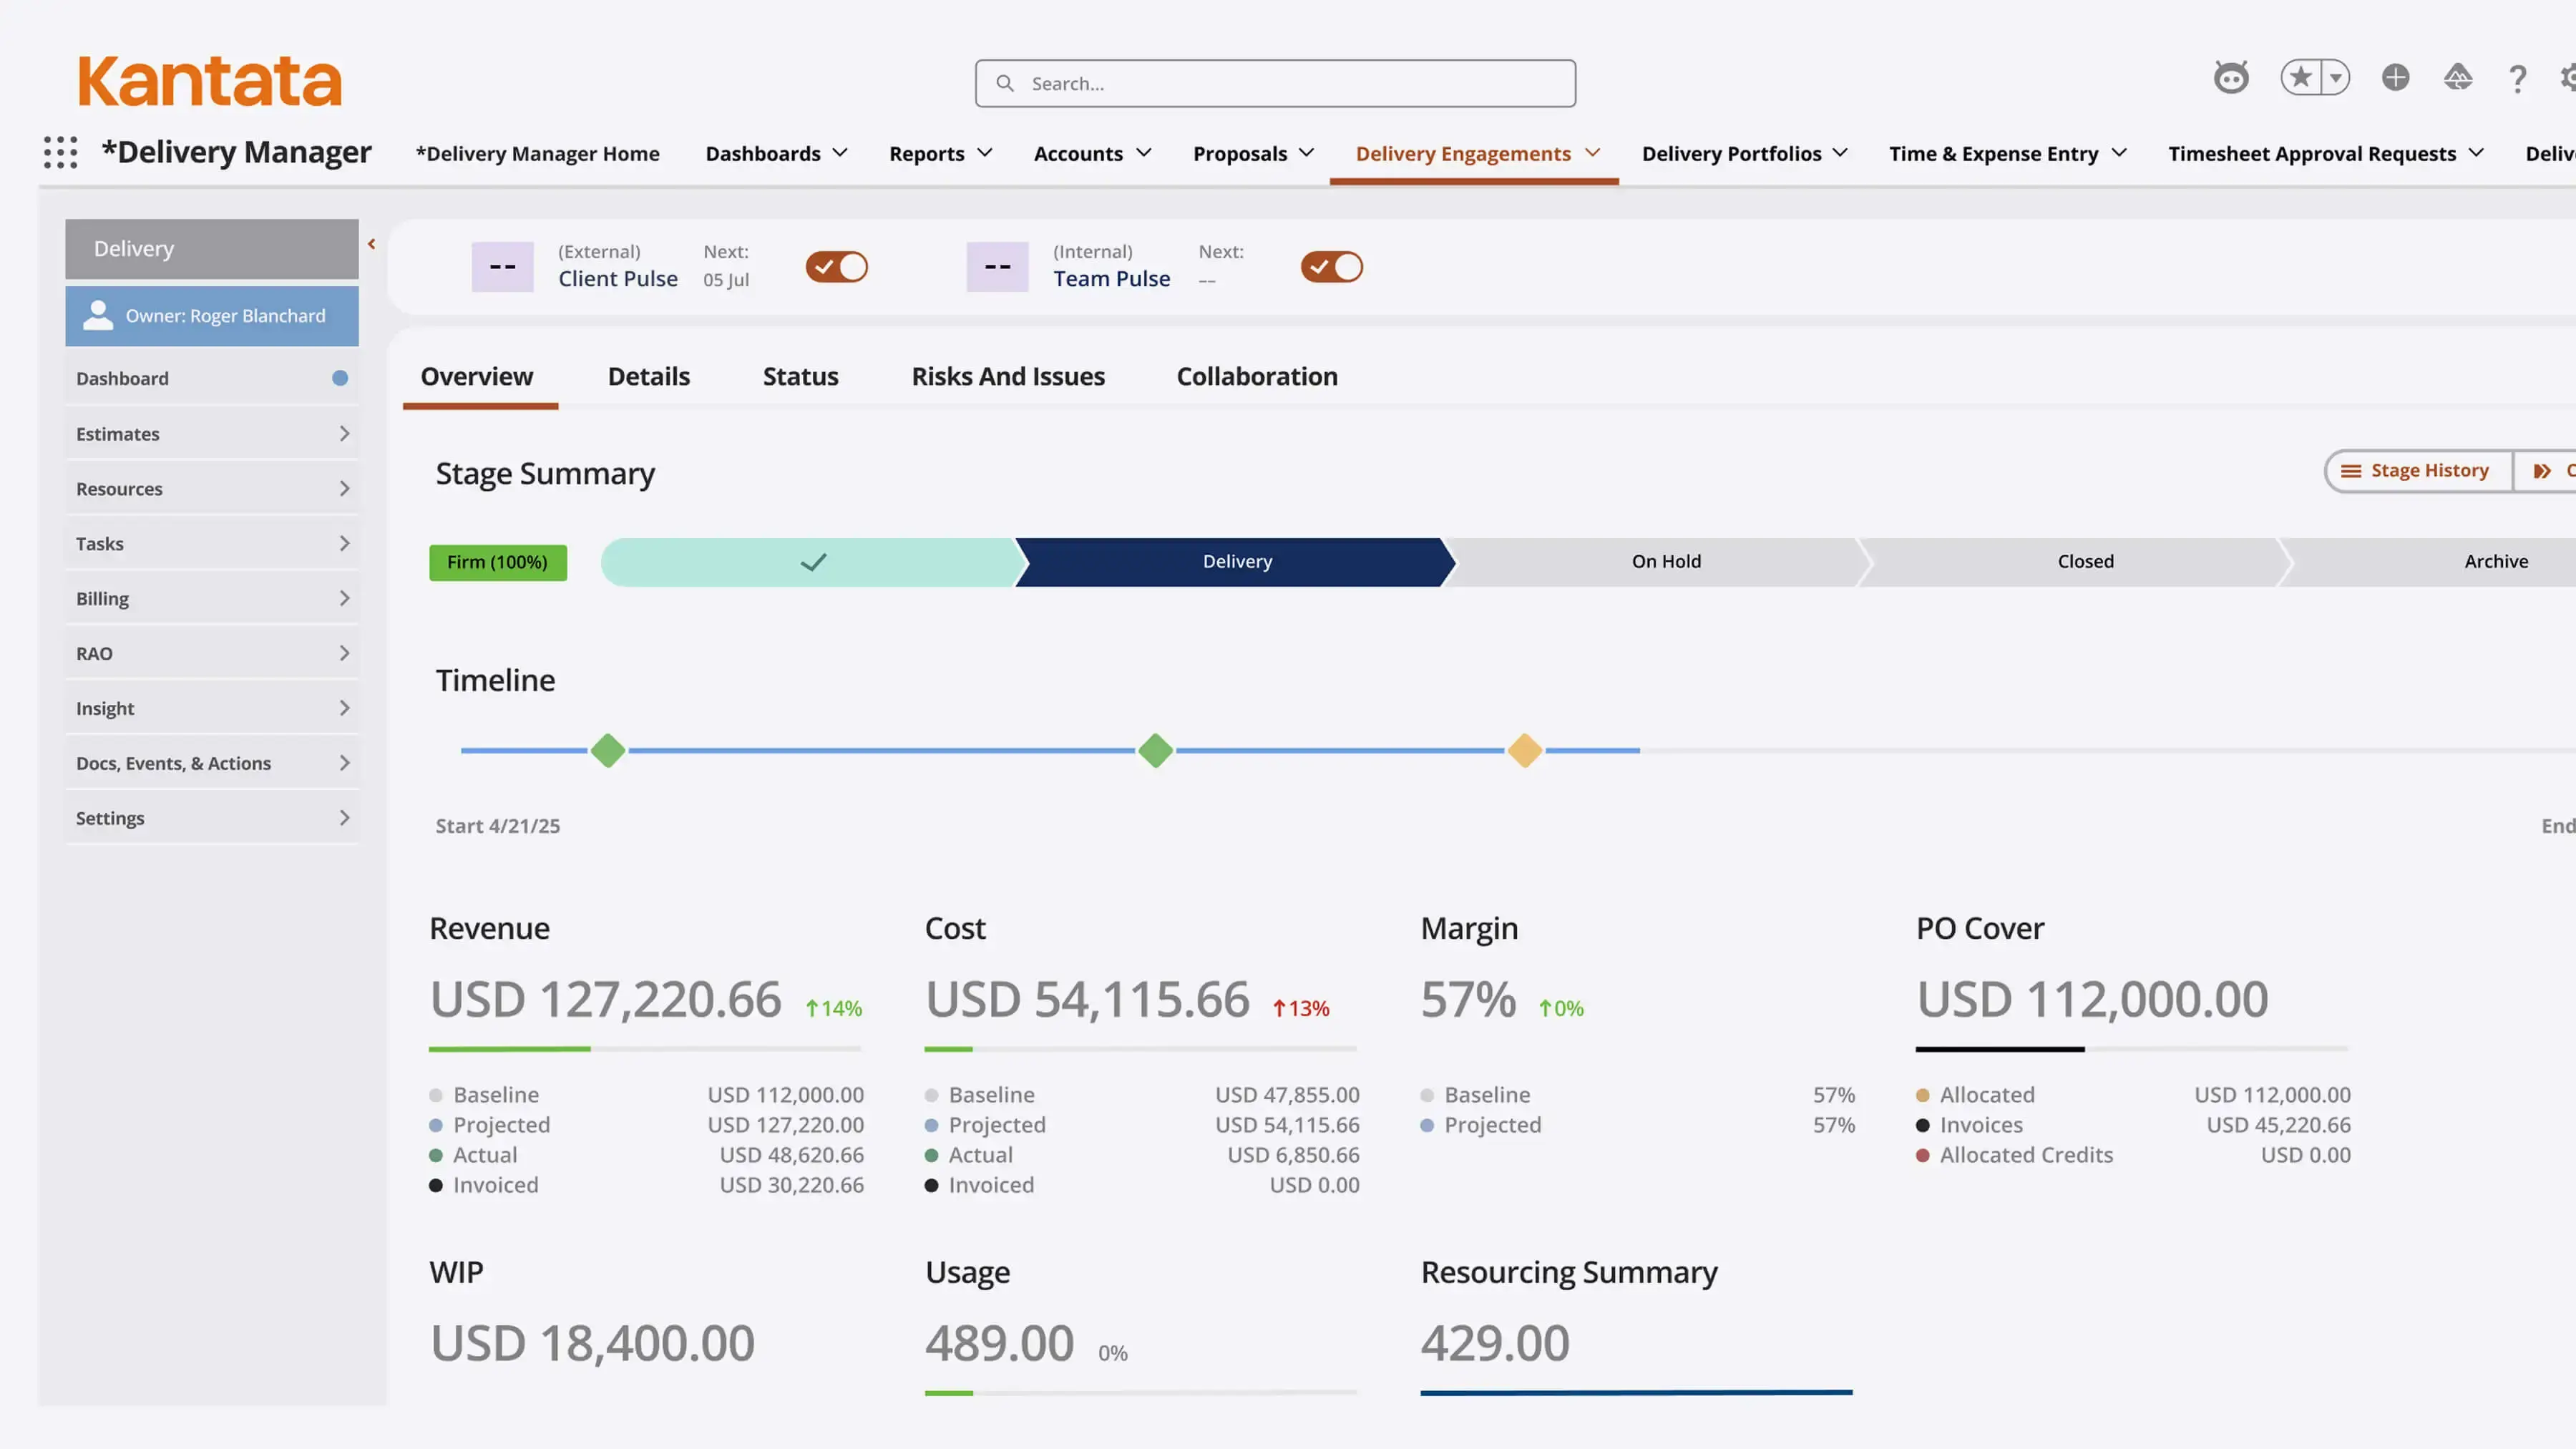Open the Collaboration tab
Screen dimensions: 2576x1449
coord(1256,377)
